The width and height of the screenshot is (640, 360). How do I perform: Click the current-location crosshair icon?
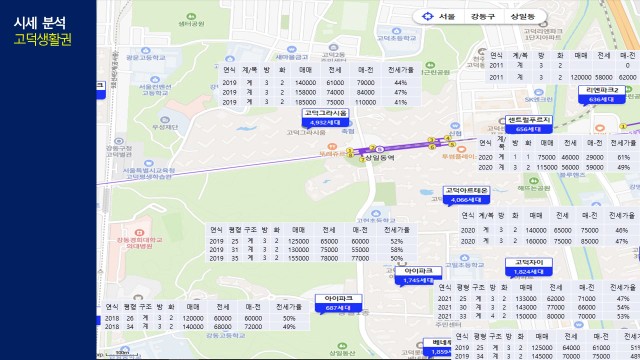click(x=427, y=16)
